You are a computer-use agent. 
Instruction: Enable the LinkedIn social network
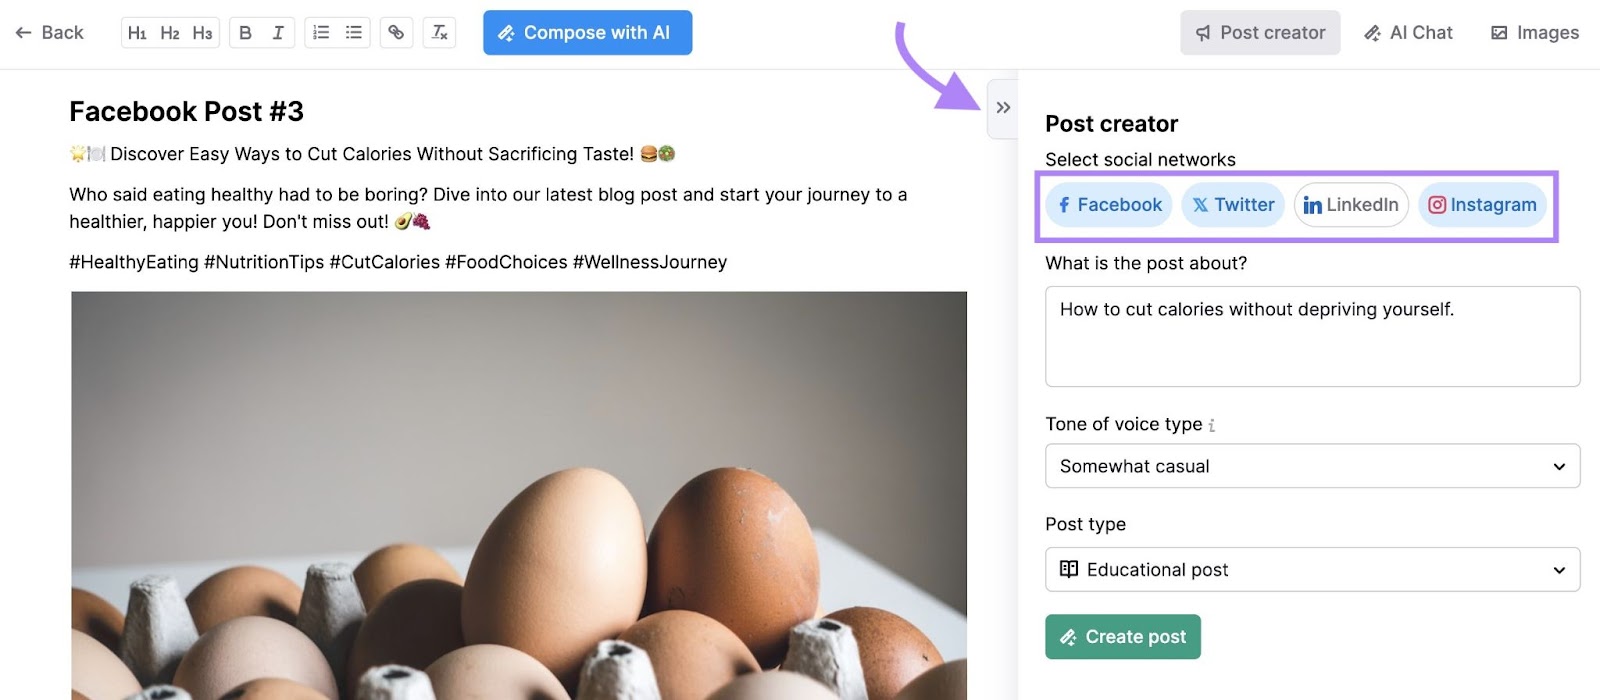[x=1351, y=205]
